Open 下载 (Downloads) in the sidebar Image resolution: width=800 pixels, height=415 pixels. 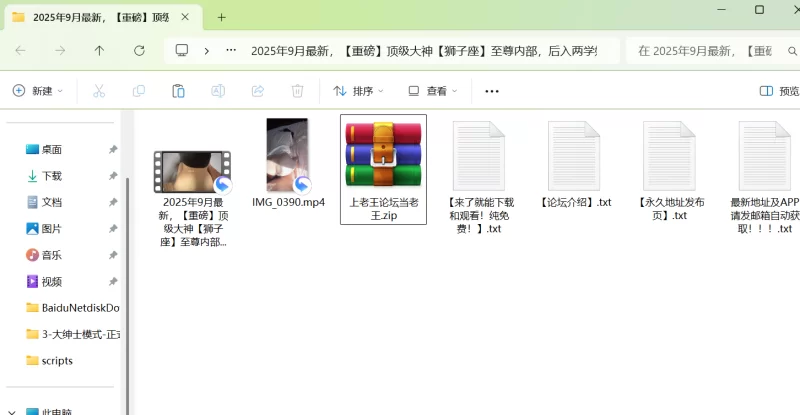51,176
